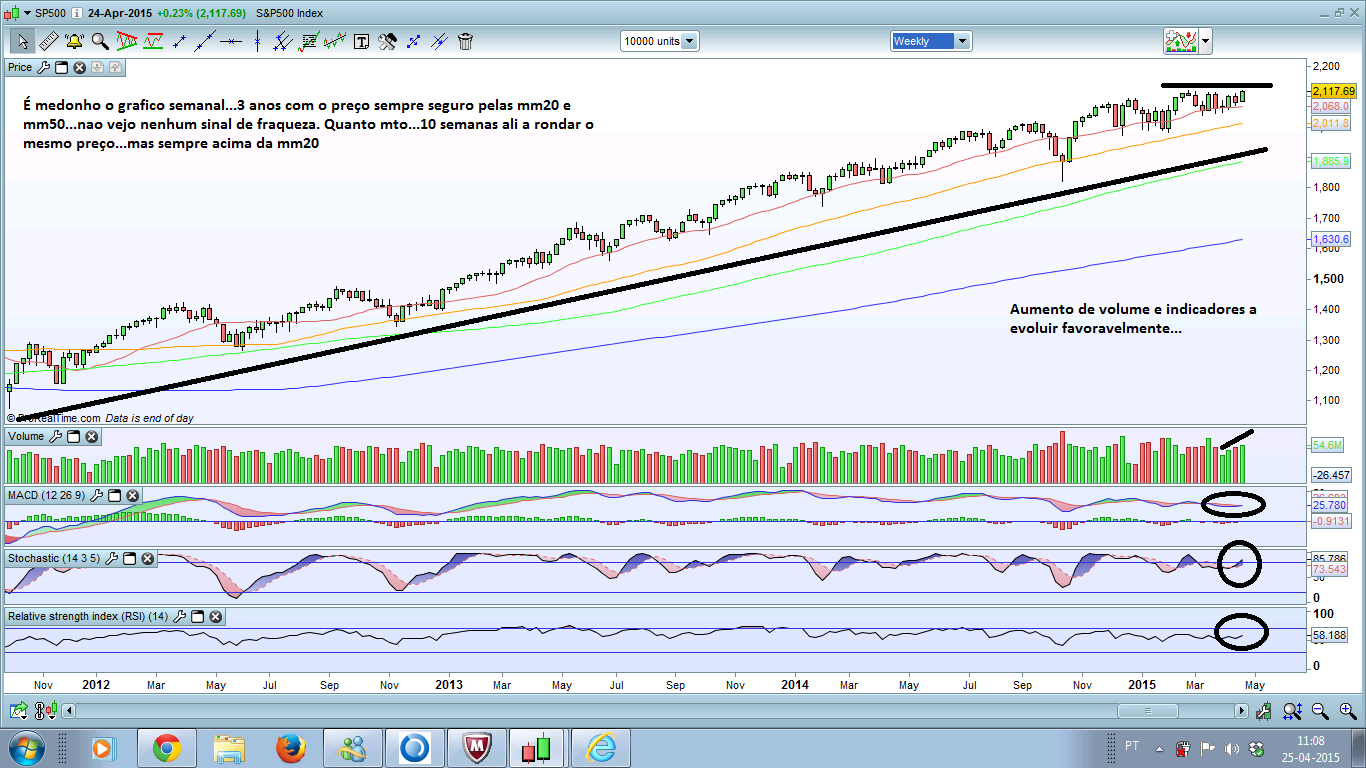The height and width of the screenshot is (768, 1366).
Task: Click the horizontal zoom fit icon
Action: [x=1292, y=711]
